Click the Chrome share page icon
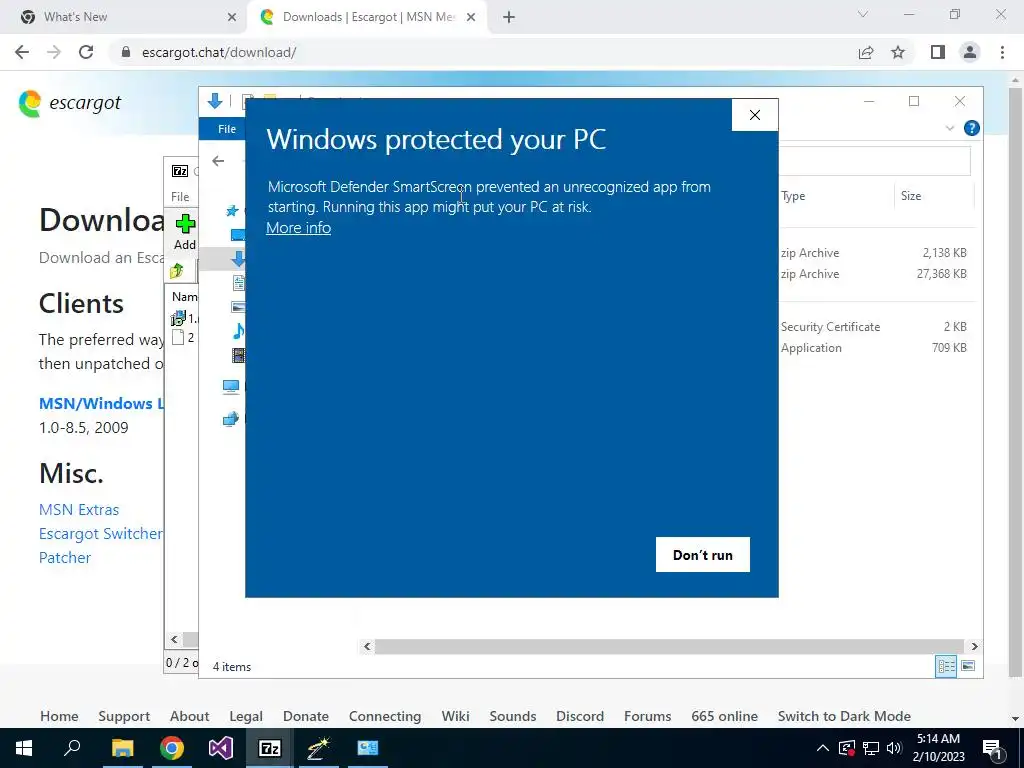This screenshot has height=768, width=1024. [866, 52]
